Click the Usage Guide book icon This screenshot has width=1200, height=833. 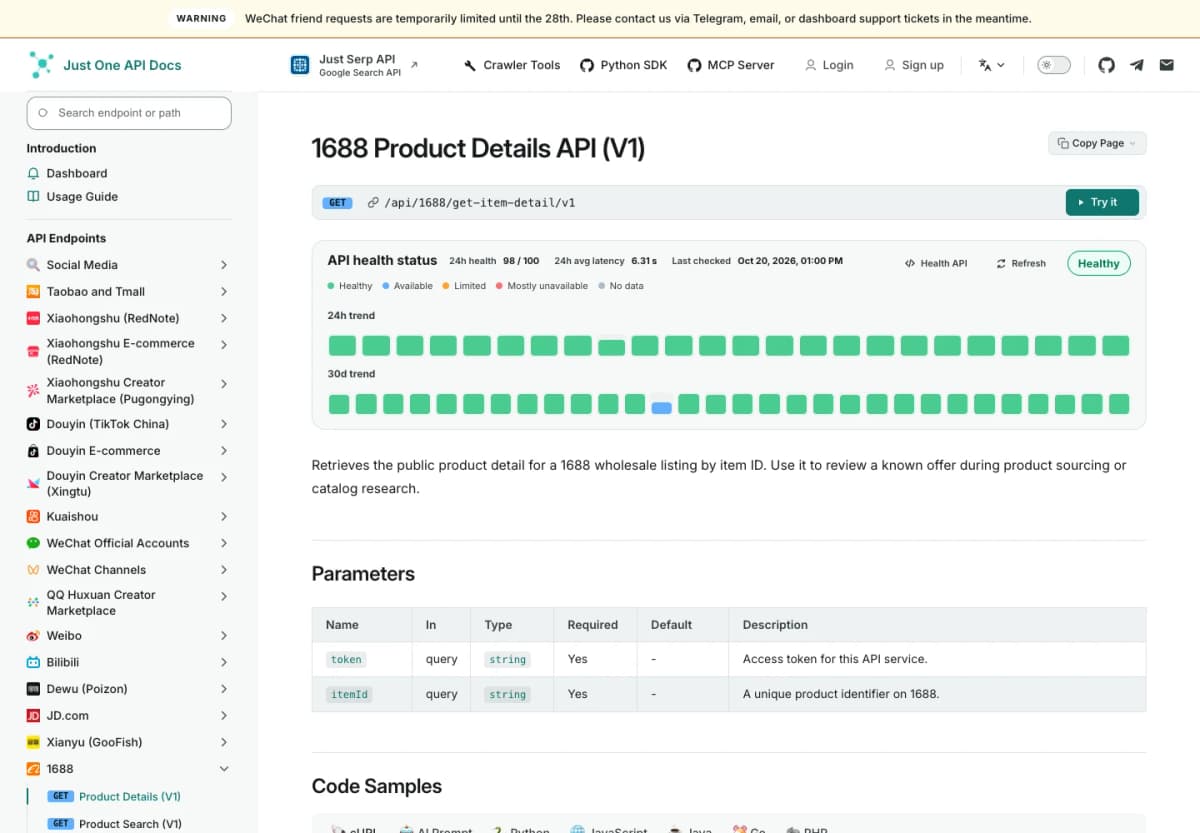click(x=34, y=197)
